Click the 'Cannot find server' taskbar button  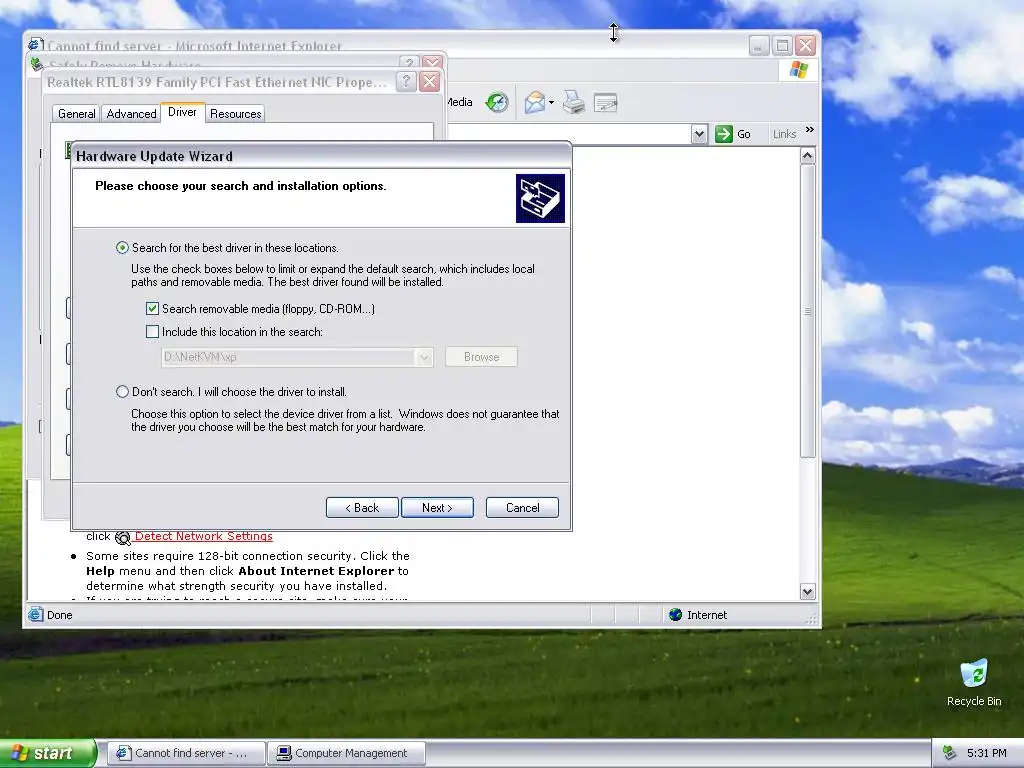(x=186, y=753)
